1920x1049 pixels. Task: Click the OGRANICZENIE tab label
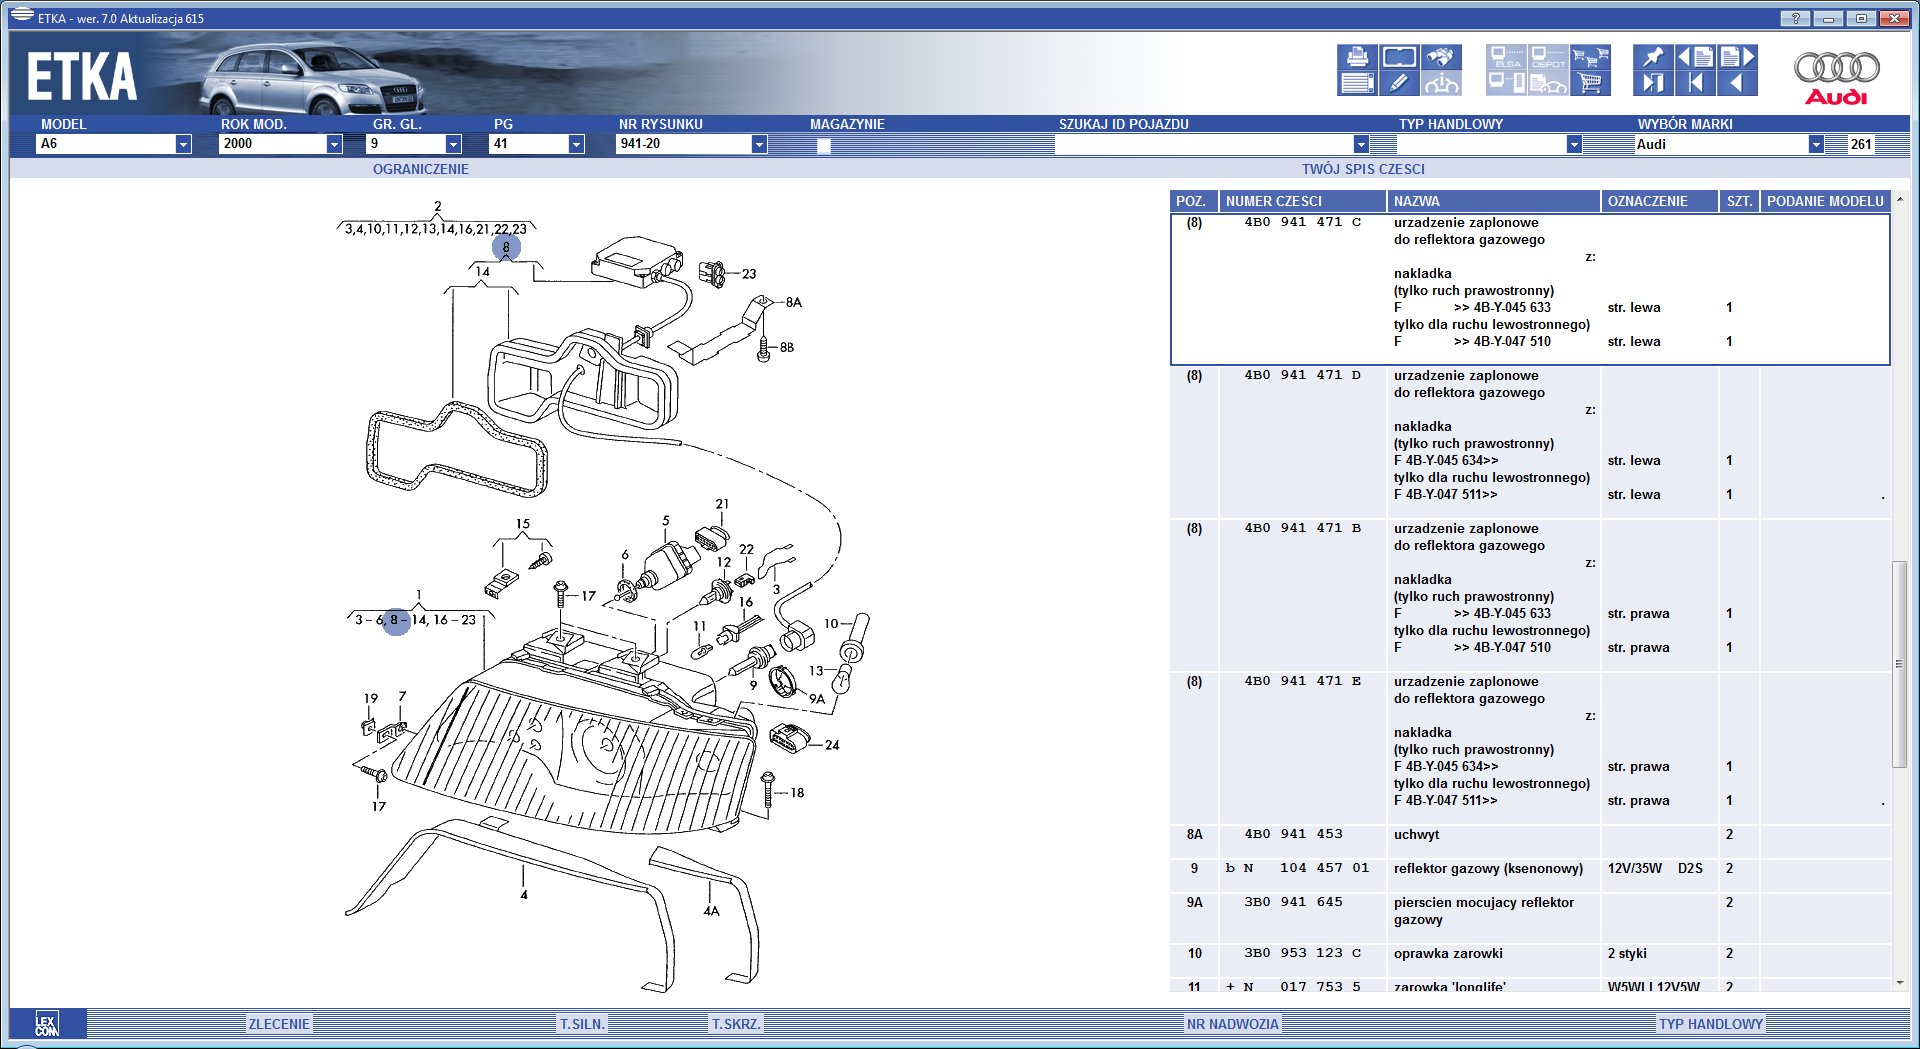click(x=421, y=169)
